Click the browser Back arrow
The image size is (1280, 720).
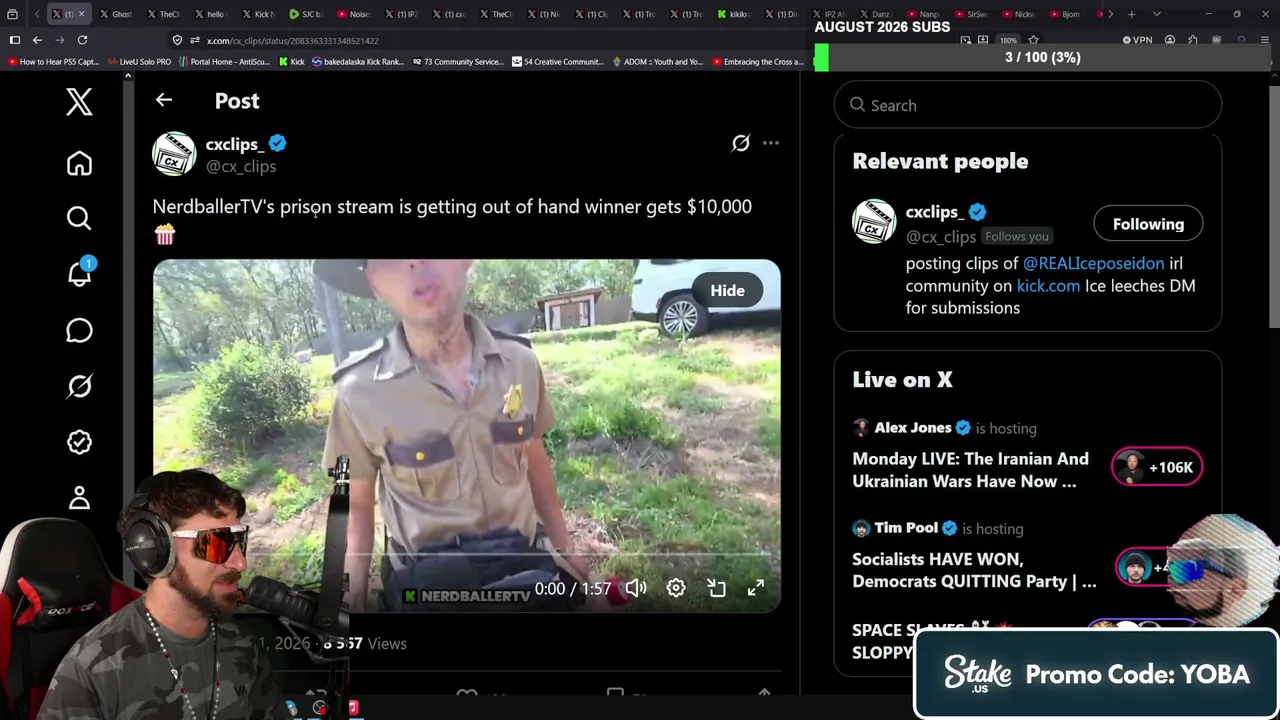point(37,40)
